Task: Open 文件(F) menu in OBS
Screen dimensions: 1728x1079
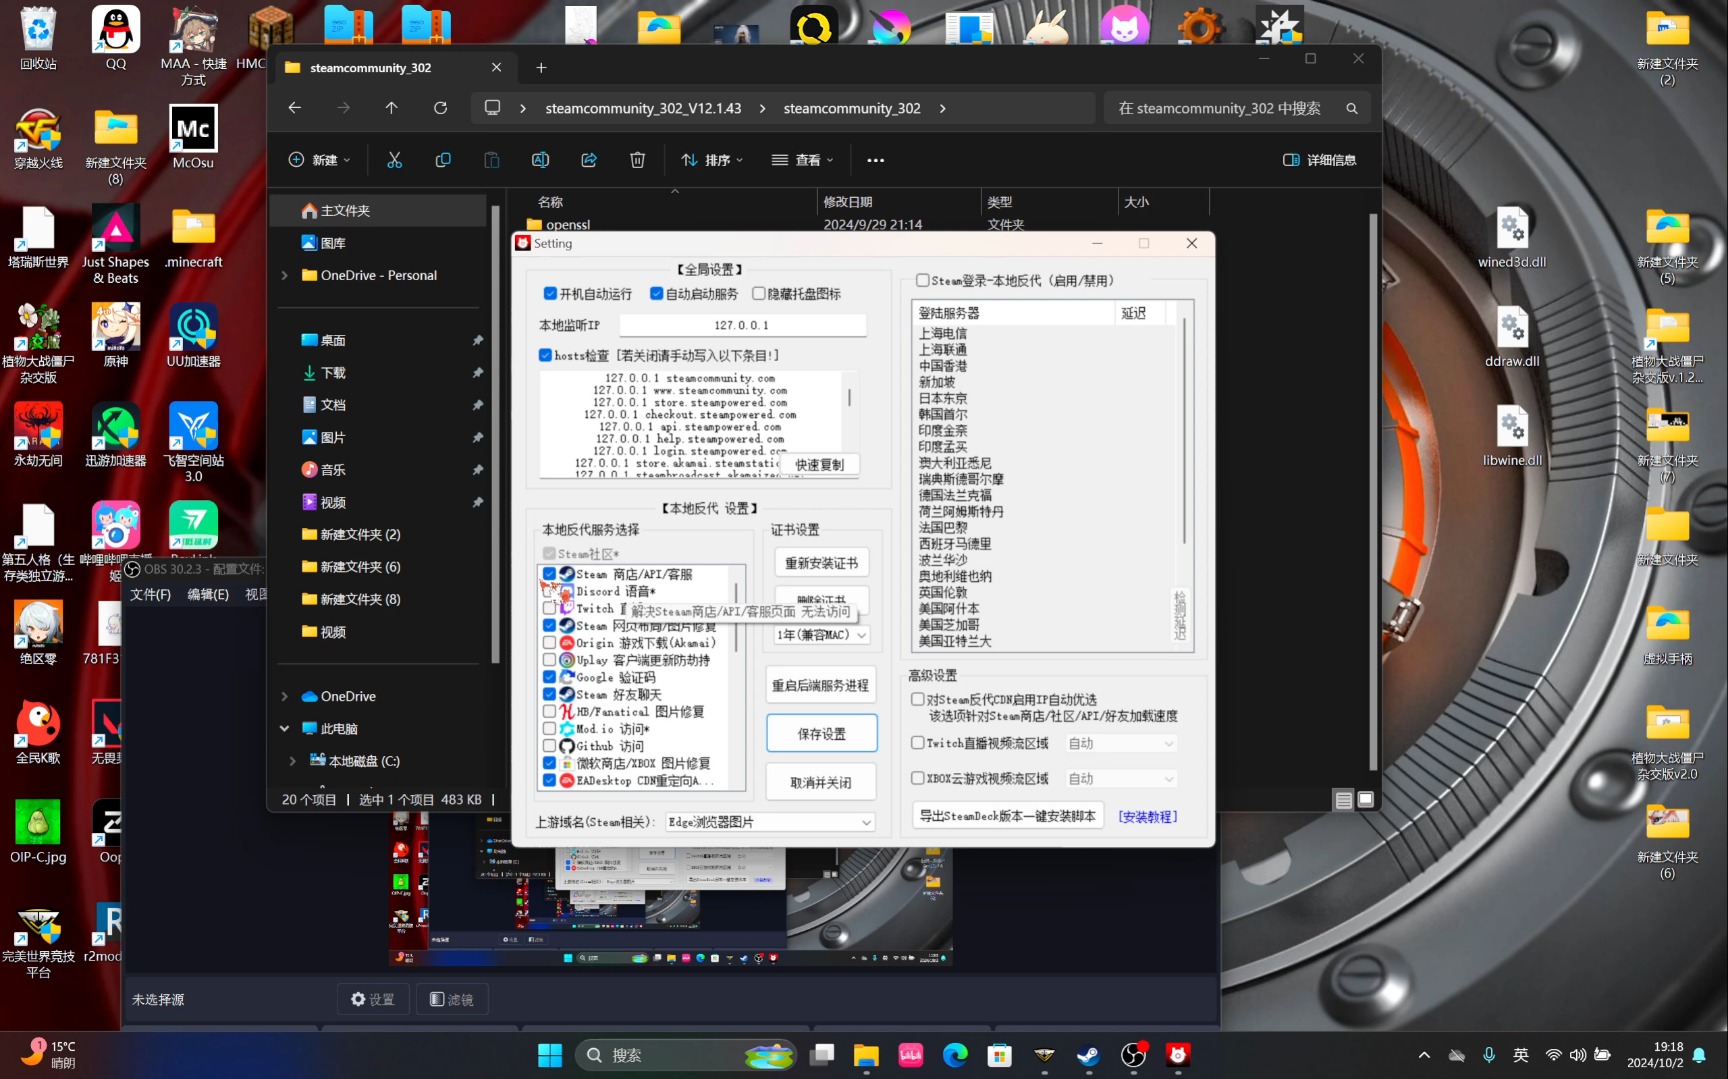Action: tap(151, 594)
